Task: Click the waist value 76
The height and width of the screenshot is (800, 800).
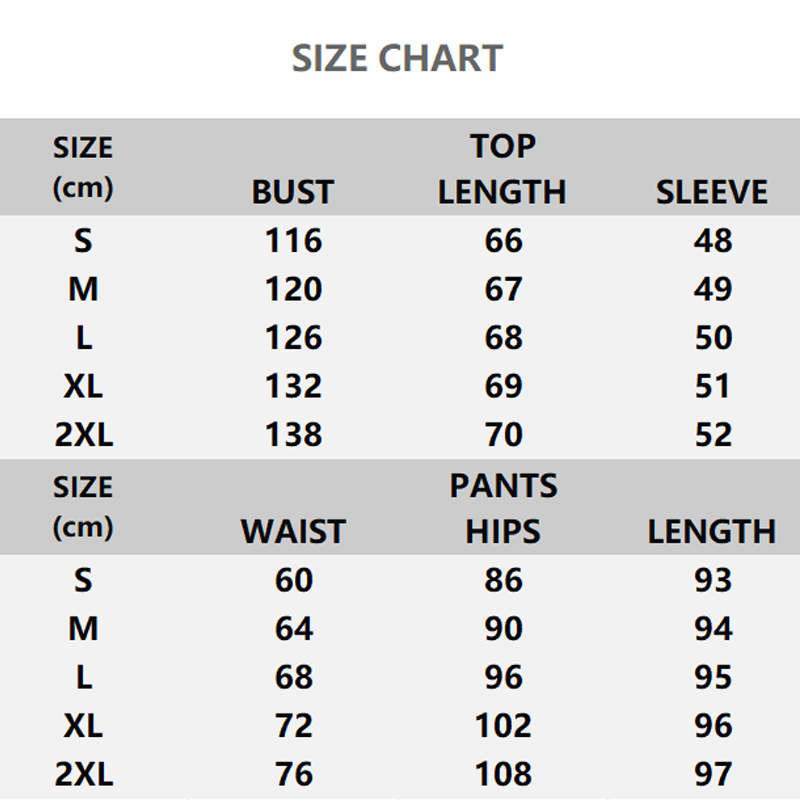Action: click(293, 775)
